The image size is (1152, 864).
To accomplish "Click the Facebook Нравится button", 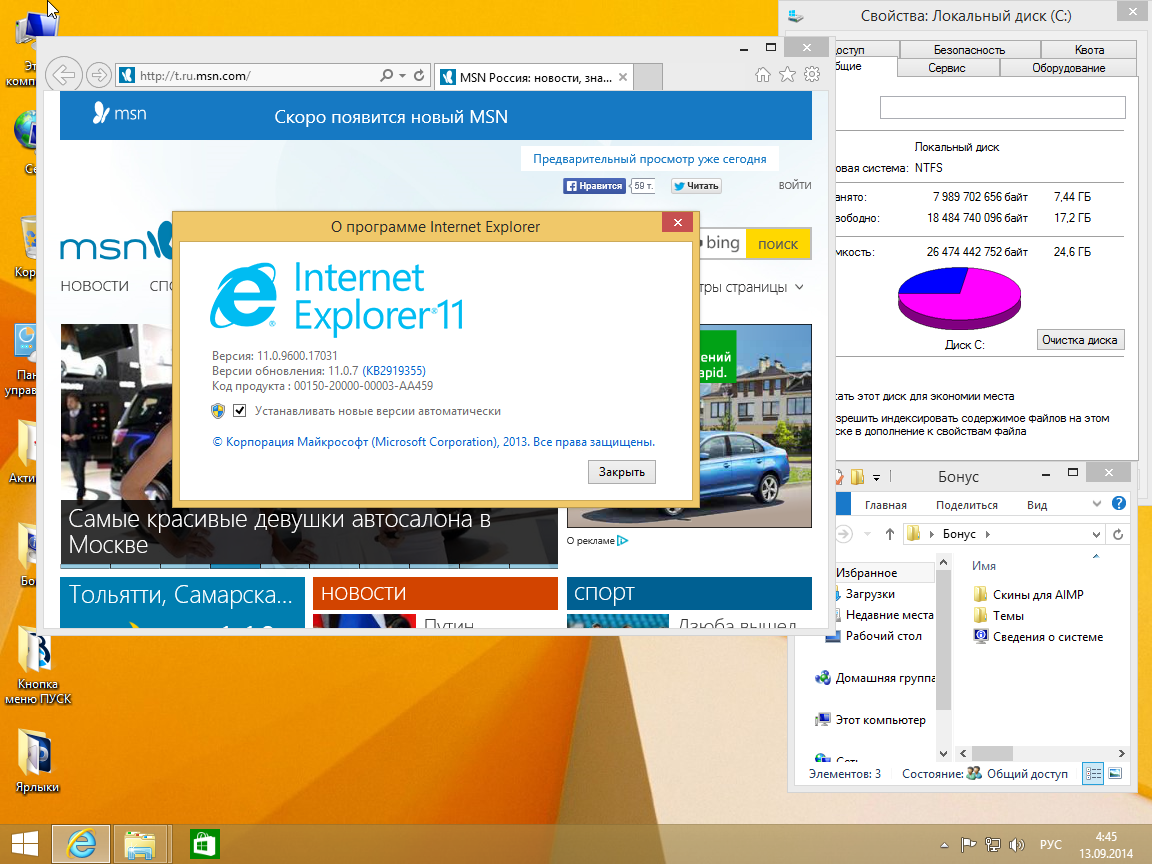I will point(594,186).
